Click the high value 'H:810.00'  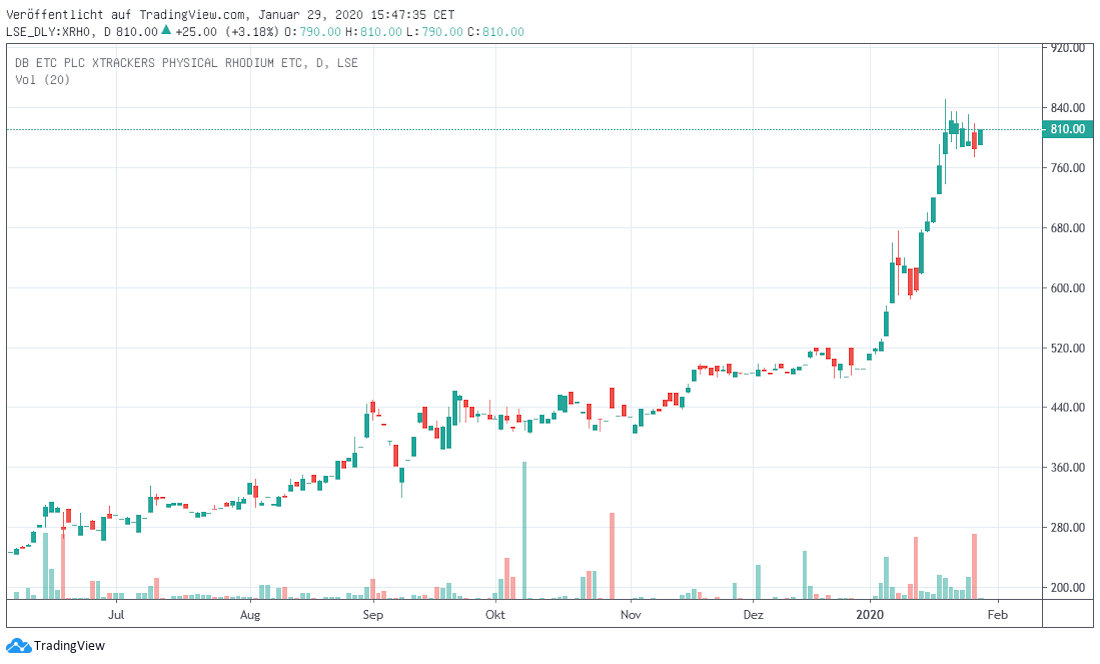(x=373, y=32)
